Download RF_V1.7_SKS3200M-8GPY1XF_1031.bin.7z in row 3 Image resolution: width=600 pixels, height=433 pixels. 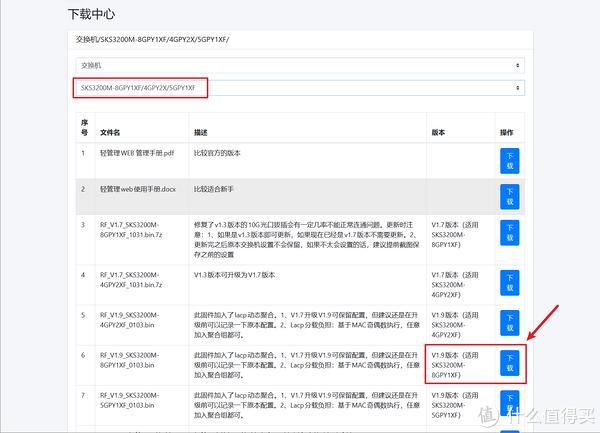510,233
